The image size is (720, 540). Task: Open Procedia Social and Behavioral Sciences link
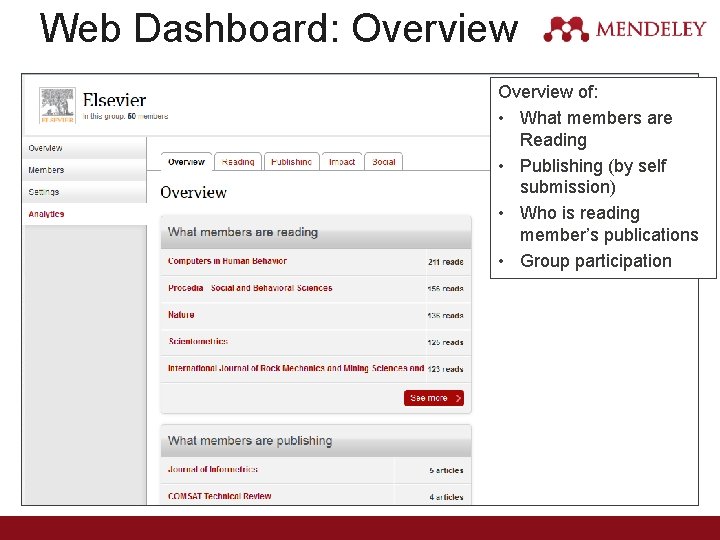(x=250, y=288)
